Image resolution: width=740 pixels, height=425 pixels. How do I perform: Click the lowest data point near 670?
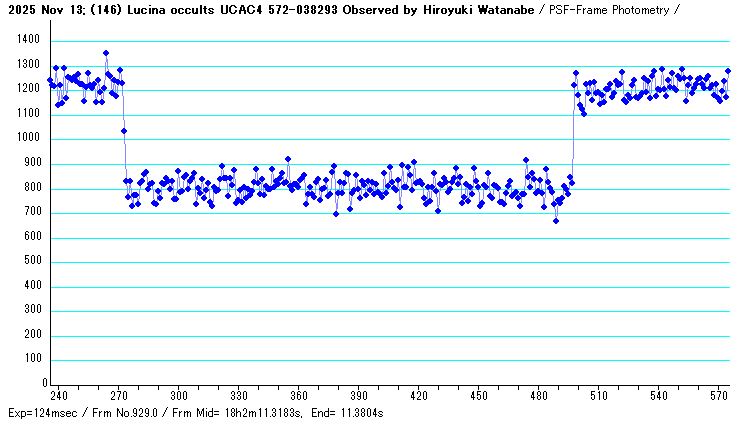point(556,221)
